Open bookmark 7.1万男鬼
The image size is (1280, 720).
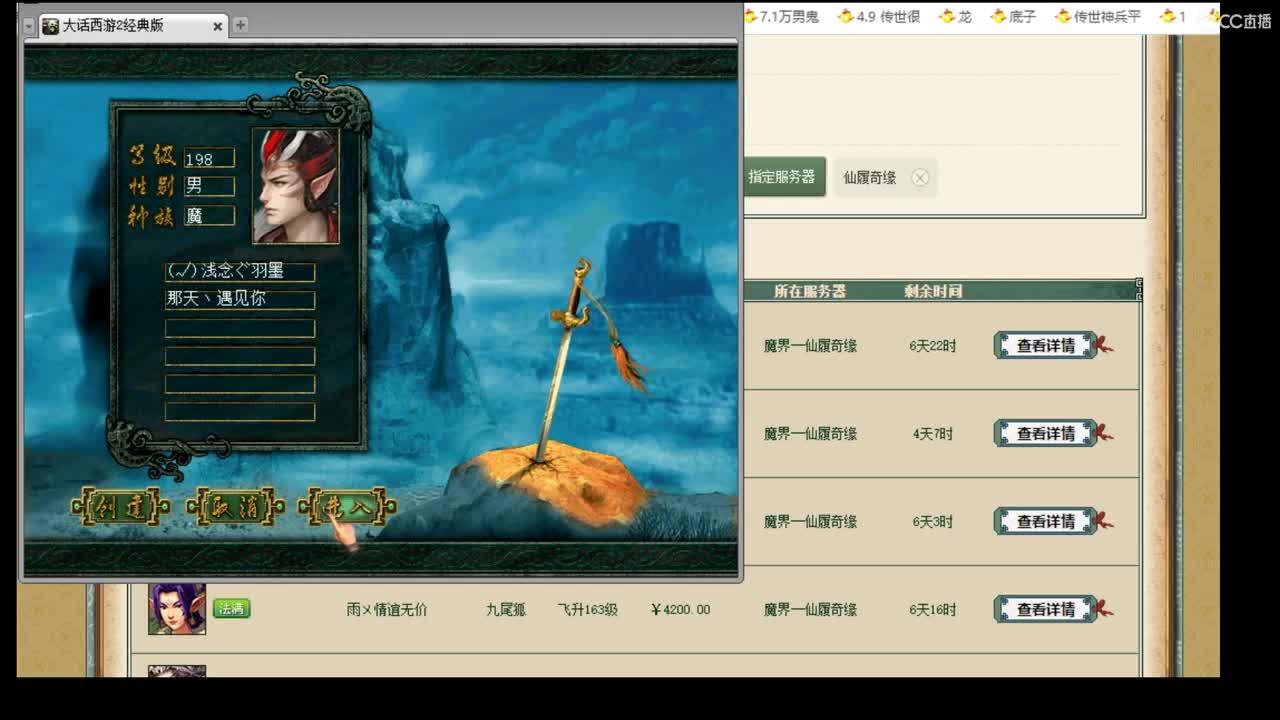pos(782,16)
